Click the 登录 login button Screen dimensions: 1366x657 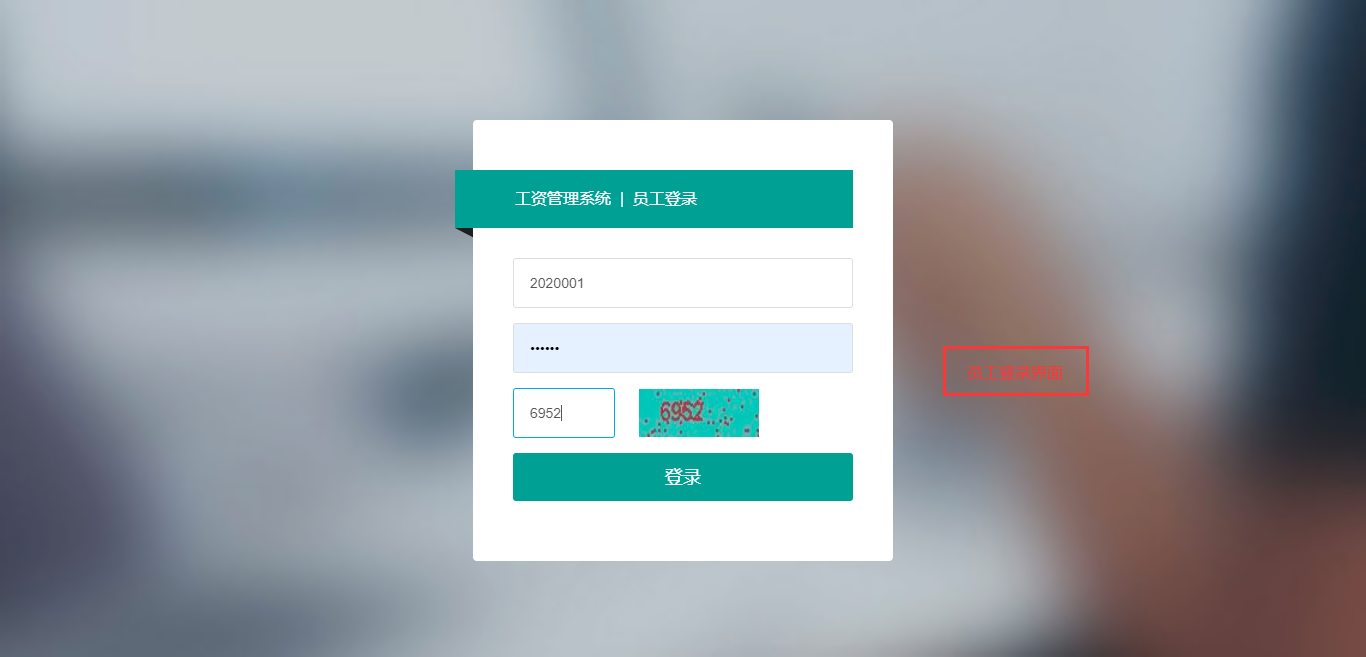pos(683,477)
